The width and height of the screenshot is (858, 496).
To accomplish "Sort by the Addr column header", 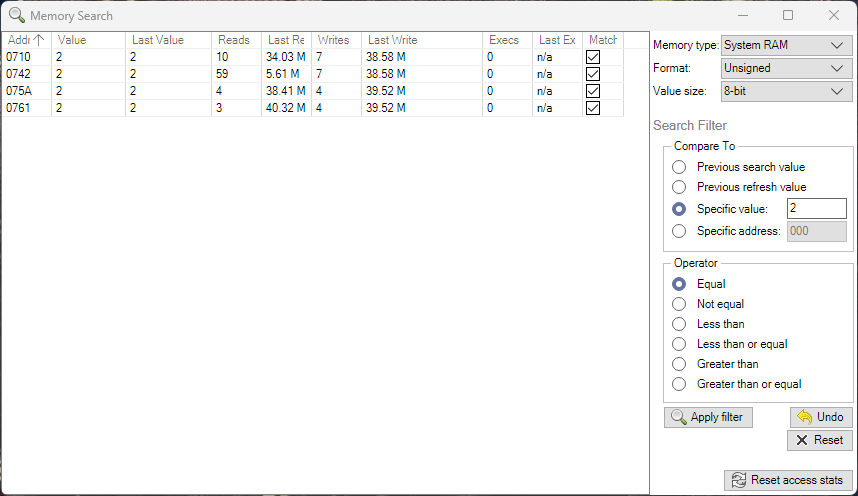I will [x=26, y=40].
